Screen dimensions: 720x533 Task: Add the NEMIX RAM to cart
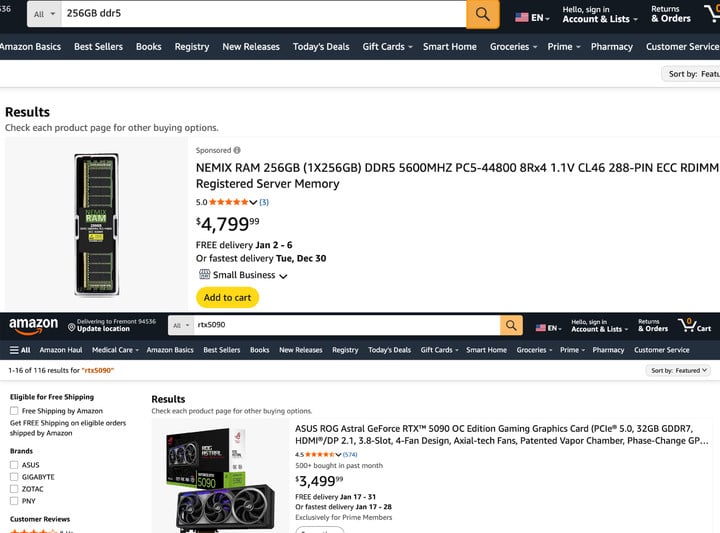(x=227, y=297)
